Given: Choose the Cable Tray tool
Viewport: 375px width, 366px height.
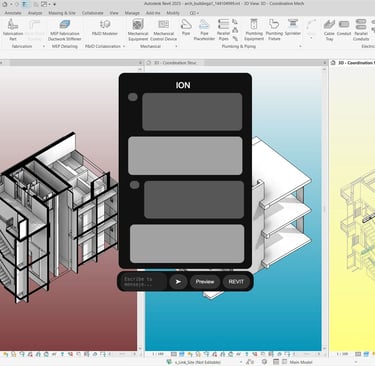Looking at the screenshot, I should [x=329, y=30].
